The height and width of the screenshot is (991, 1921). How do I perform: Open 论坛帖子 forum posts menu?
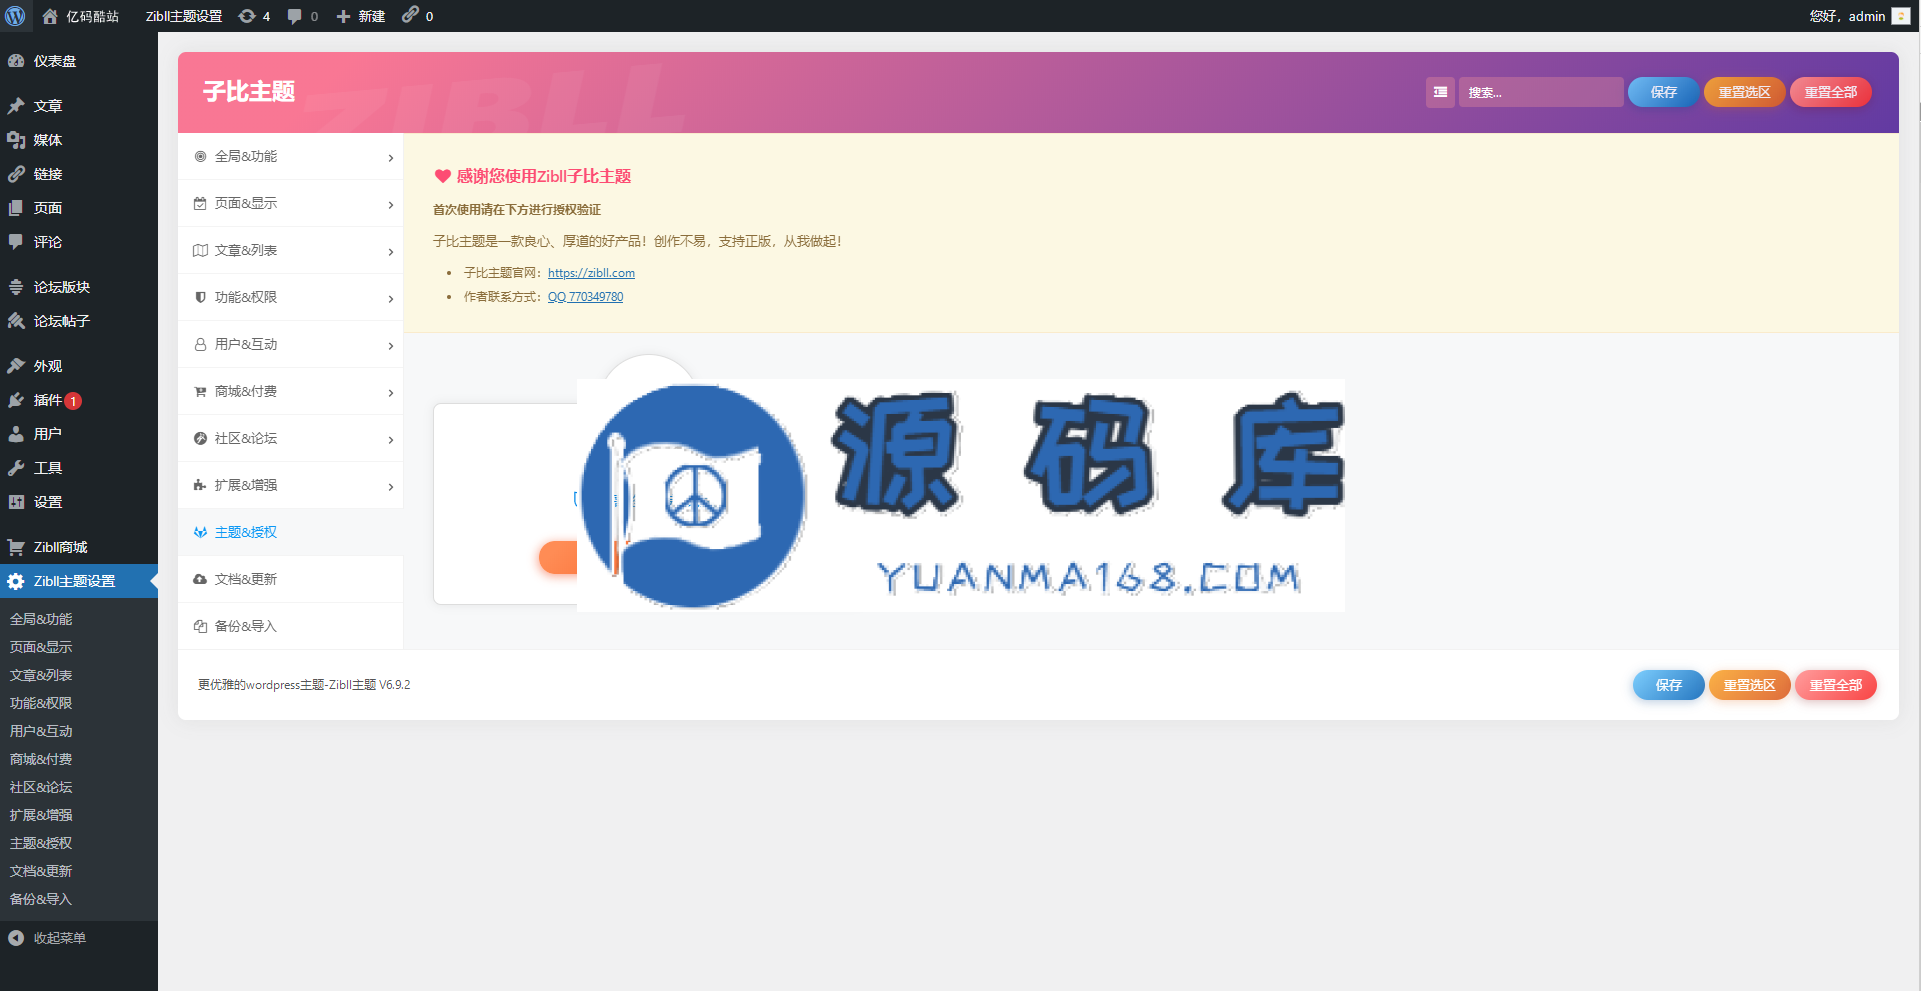(x=79, y=321)
